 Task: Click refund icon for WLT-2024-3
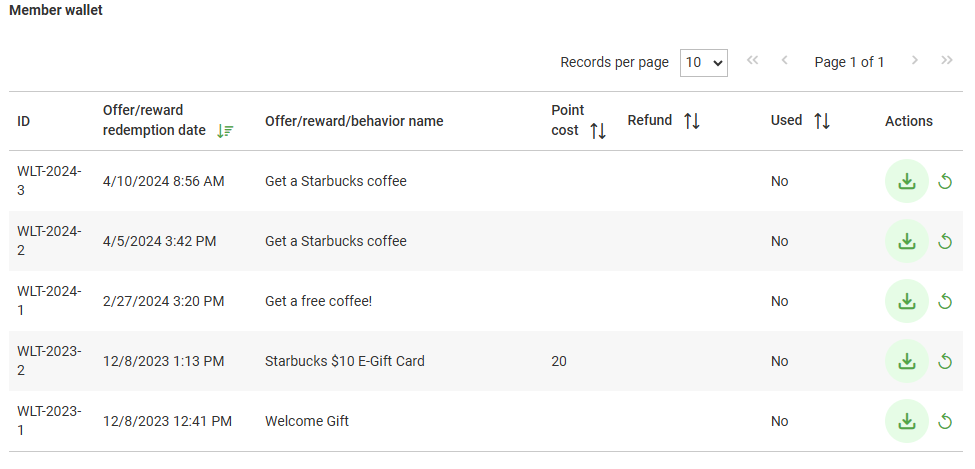(x=945, y=181)
